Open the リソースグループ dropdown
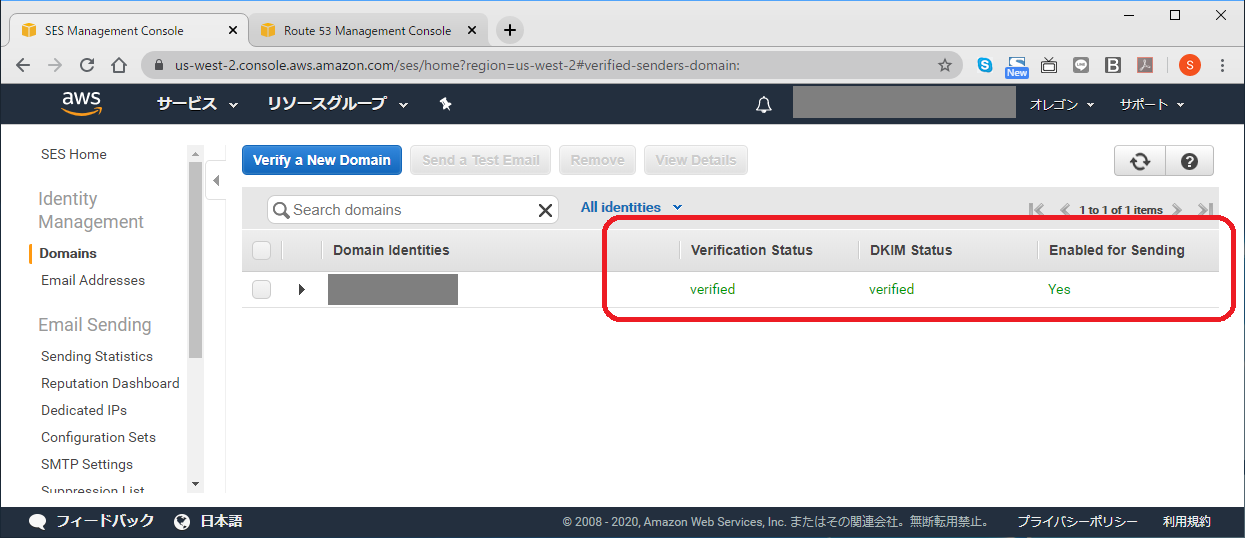The width and height of the screenshot is (1245, 538). point(338,104)
